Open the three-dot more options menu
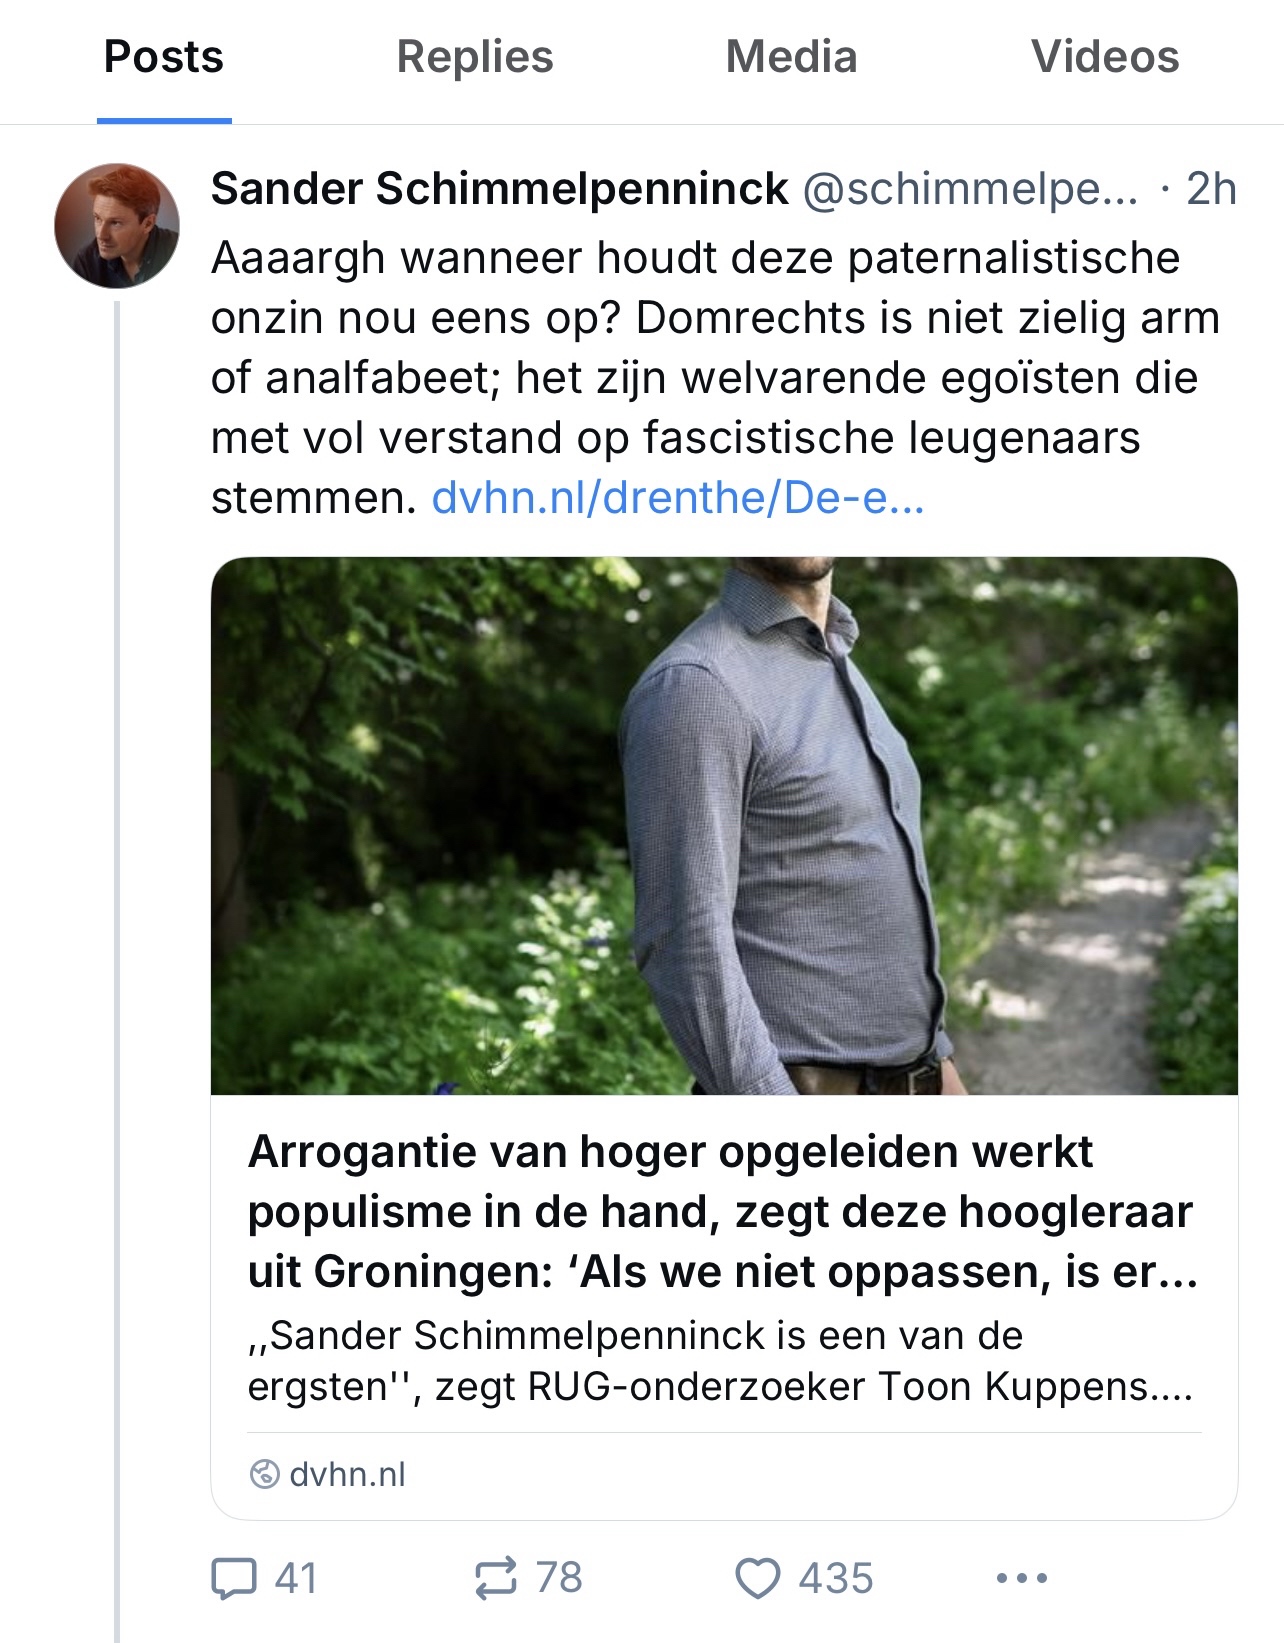The image size is (1284, 1643). (1022, 1578)
